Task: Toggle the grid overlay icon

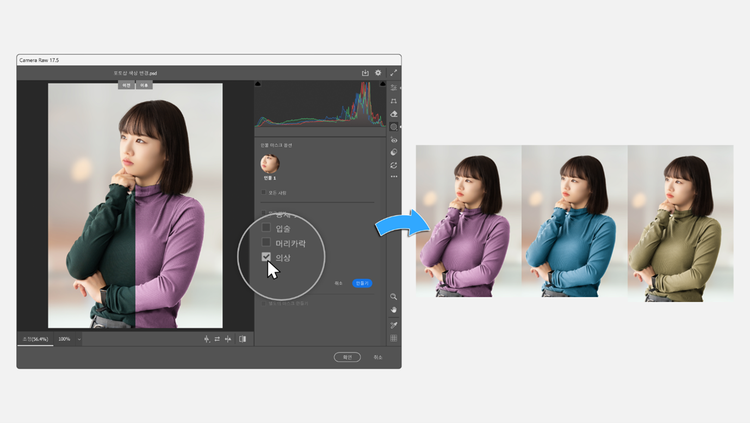Action: coord(393,338)
